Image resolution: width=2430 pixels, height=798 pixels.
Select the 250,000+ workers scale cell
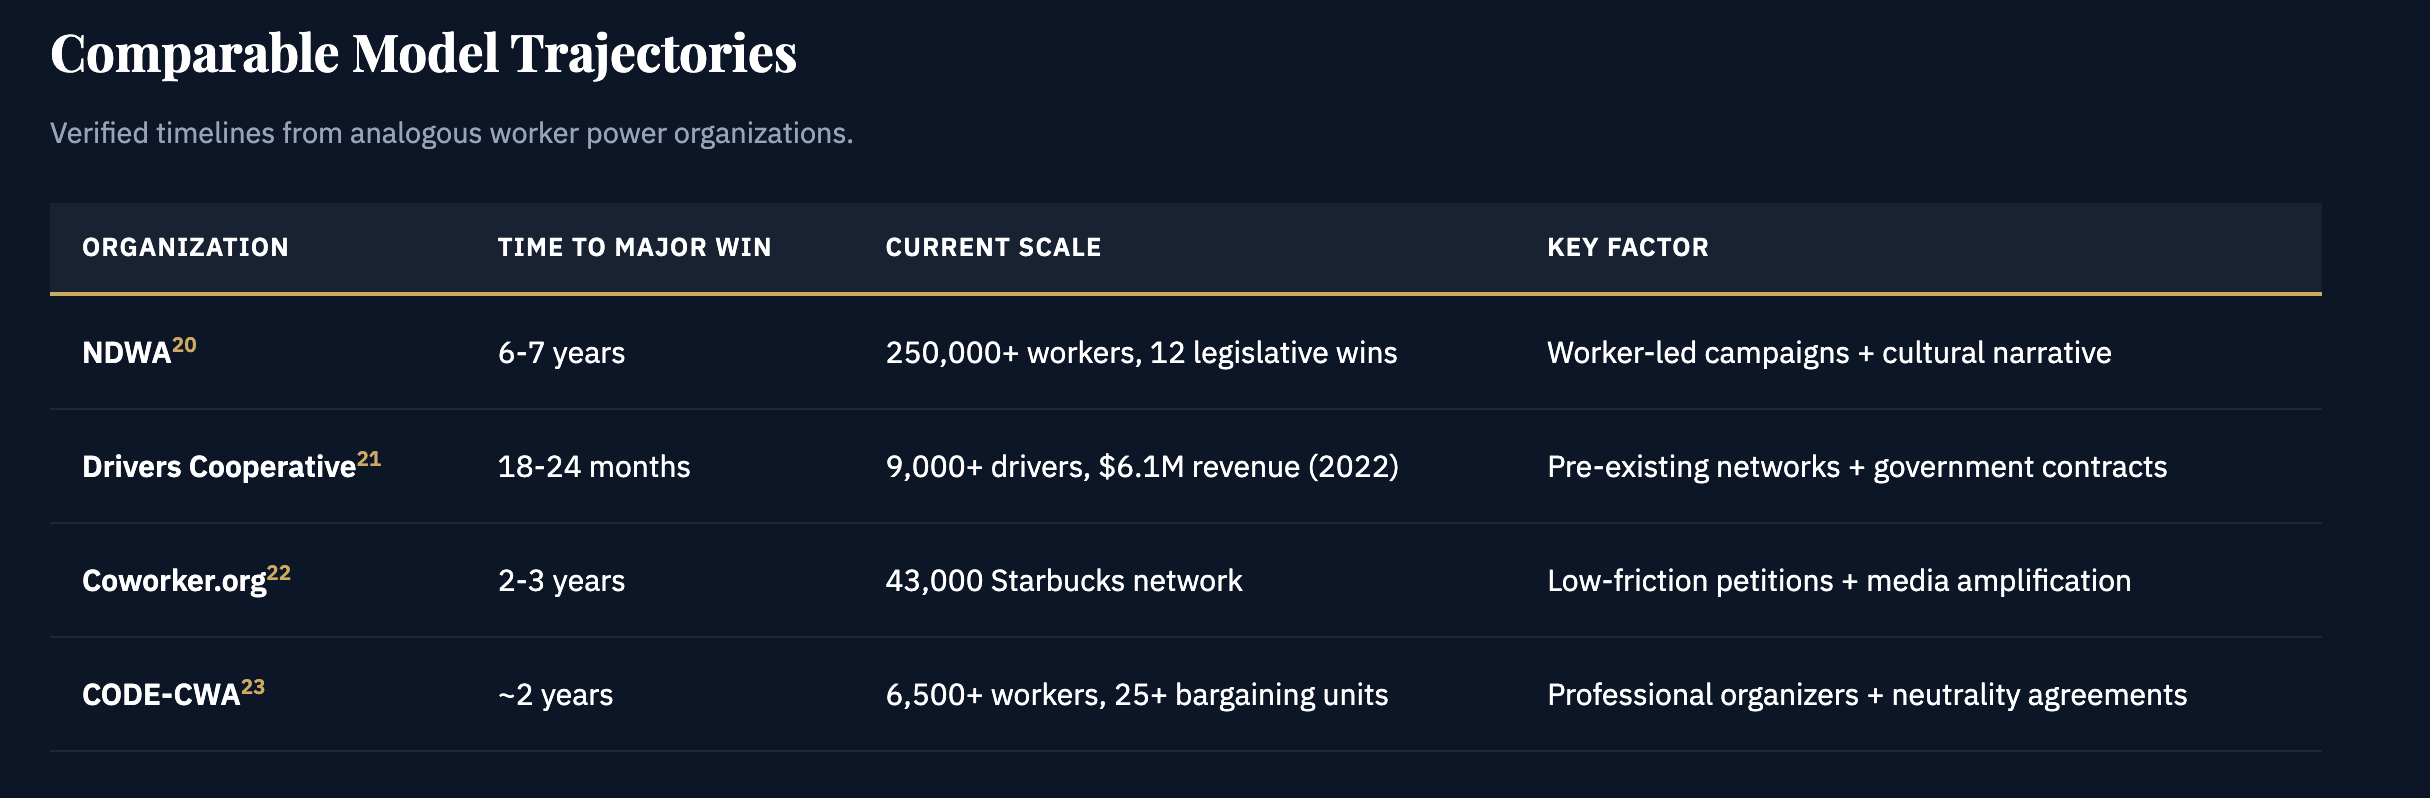tap(1141, 353)
